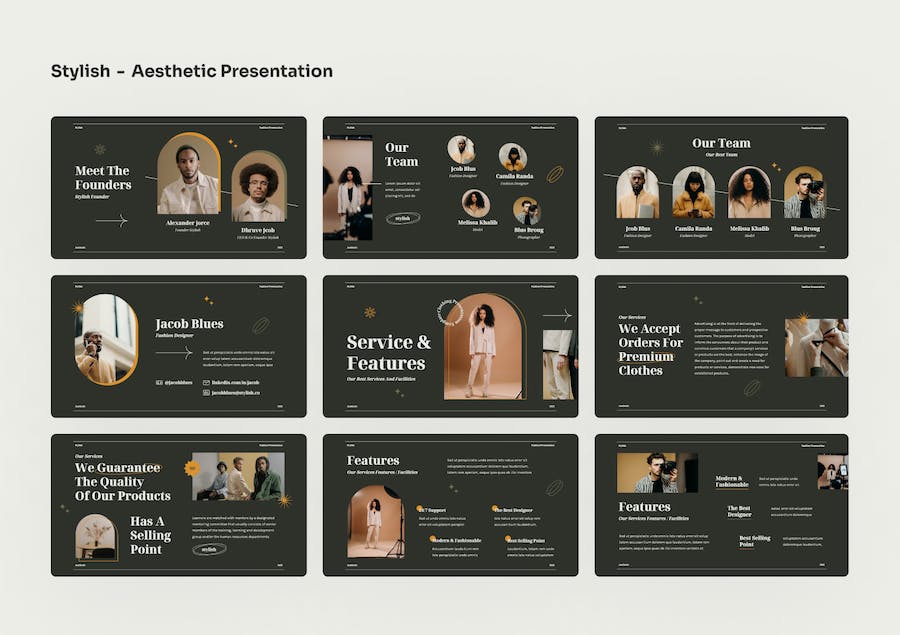Select Alexander Jorce's arched portrait

(x=189, y=175)
